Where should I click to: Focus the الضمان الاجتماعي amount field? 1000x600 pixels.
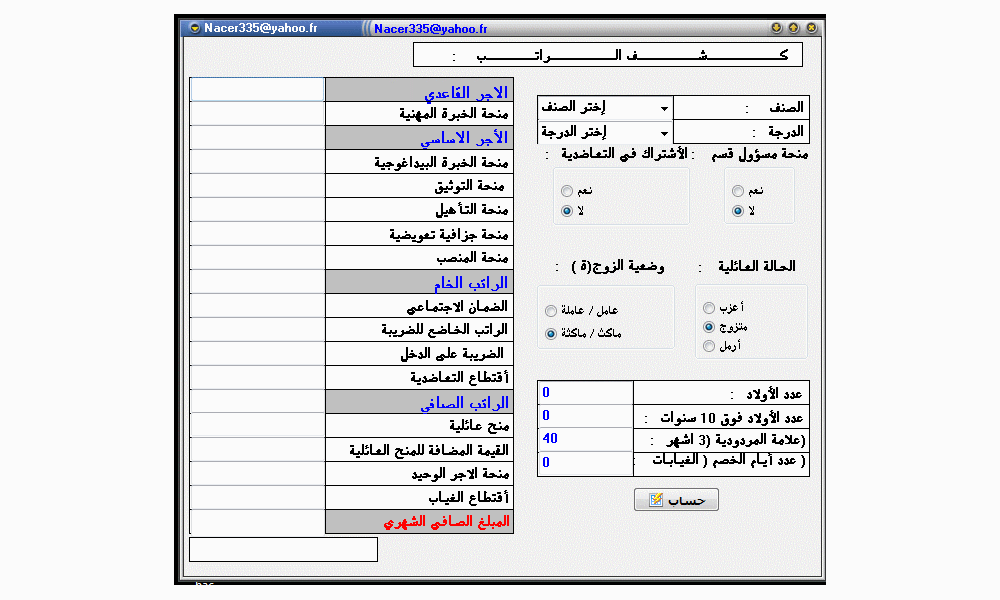click(257, 306)
